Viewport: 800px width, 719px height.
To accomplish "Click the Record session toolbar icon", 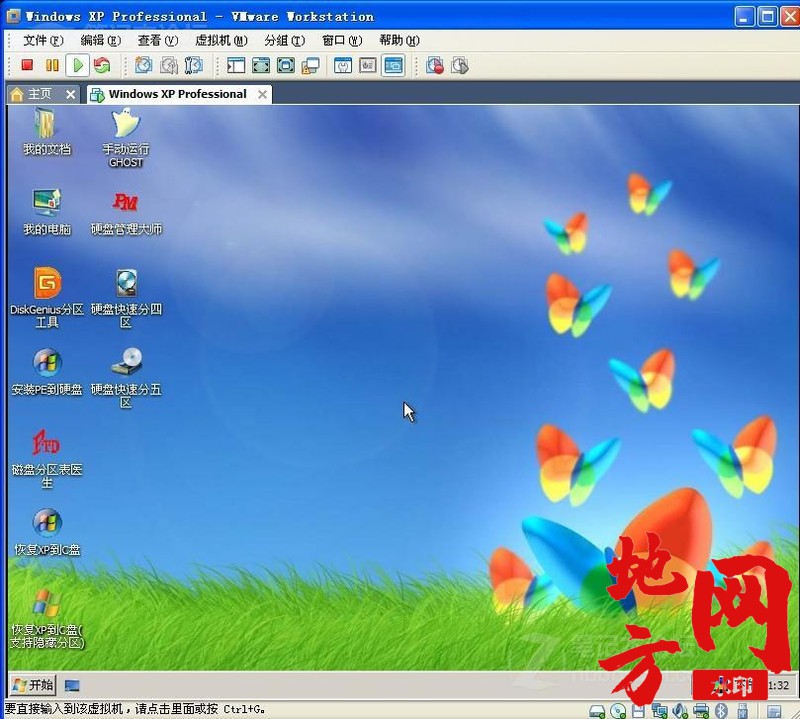I will click(x=435, y=65).
